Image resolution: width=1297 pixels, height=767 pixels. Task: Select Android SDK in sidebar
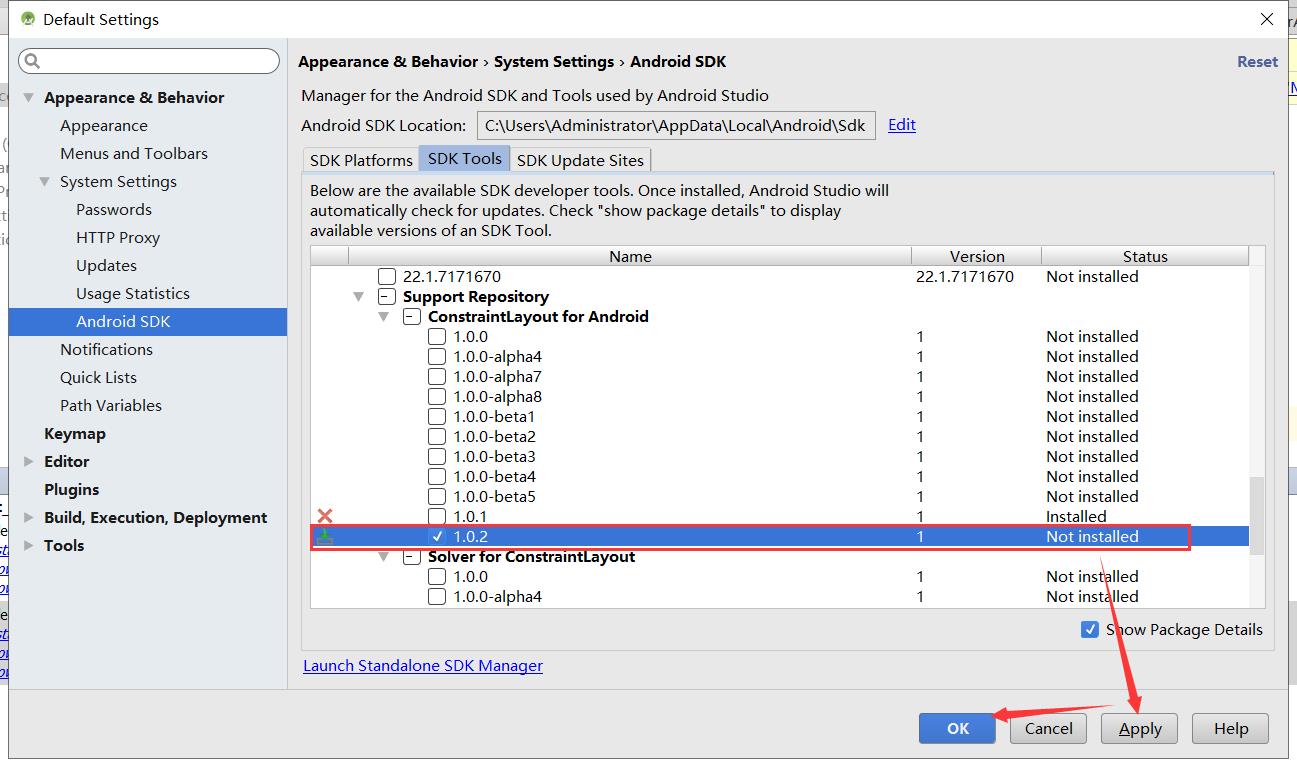pos(148,322)
